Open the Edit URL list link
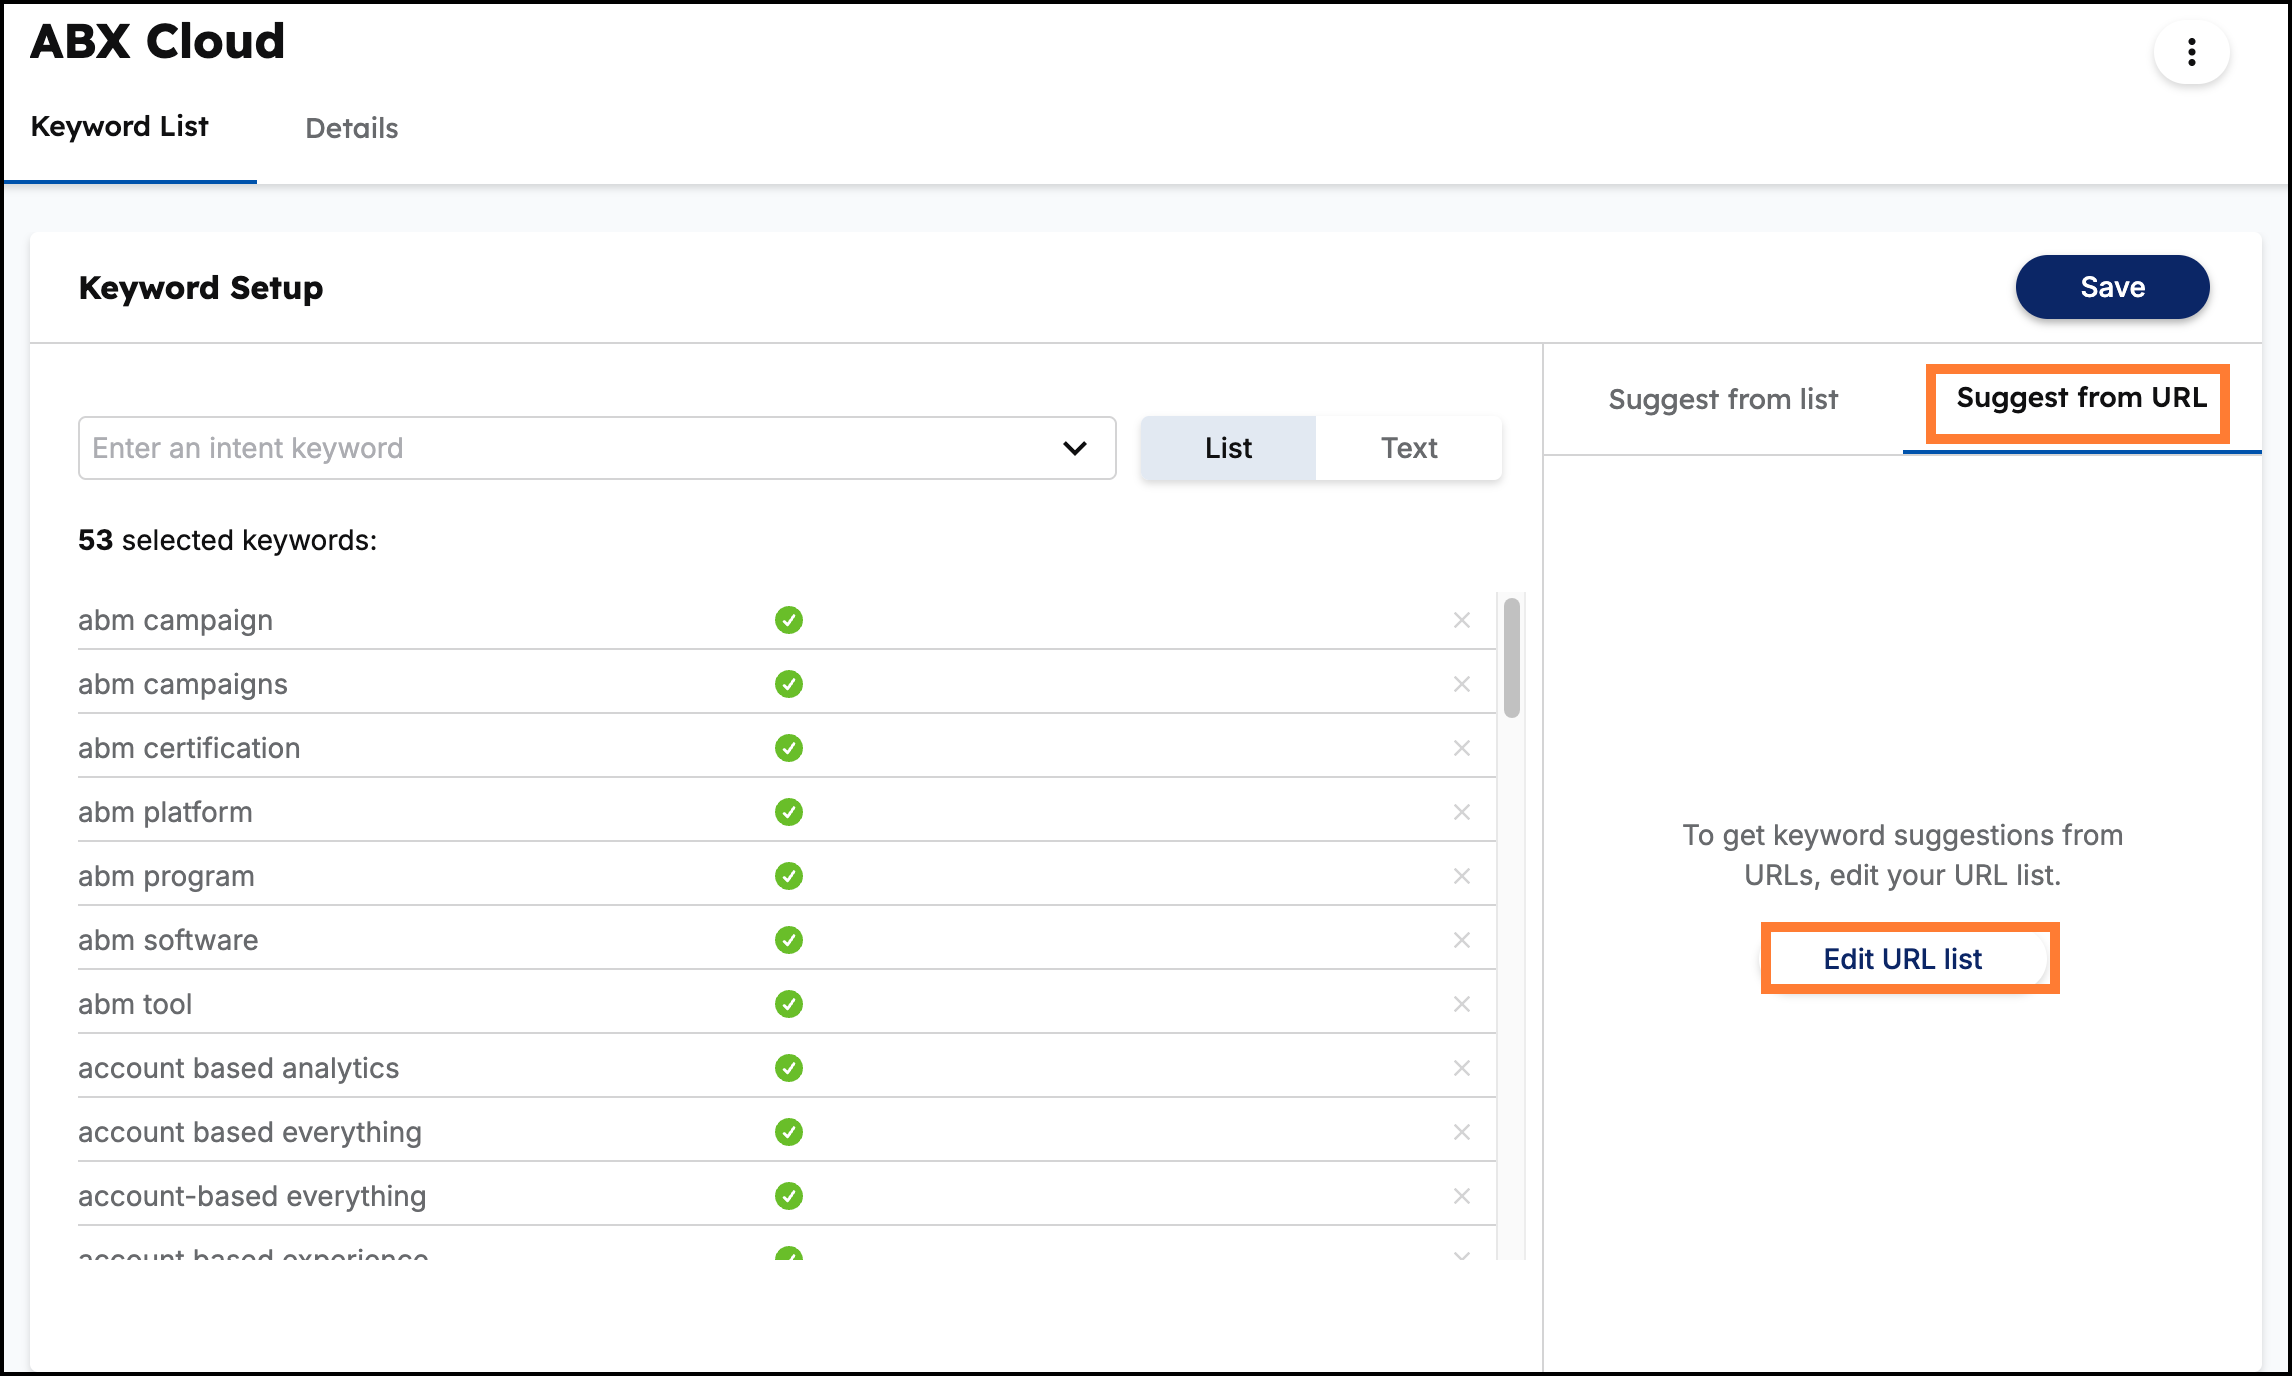The width and height of the screenshot is (2292, 1376). coord(1903,959)
